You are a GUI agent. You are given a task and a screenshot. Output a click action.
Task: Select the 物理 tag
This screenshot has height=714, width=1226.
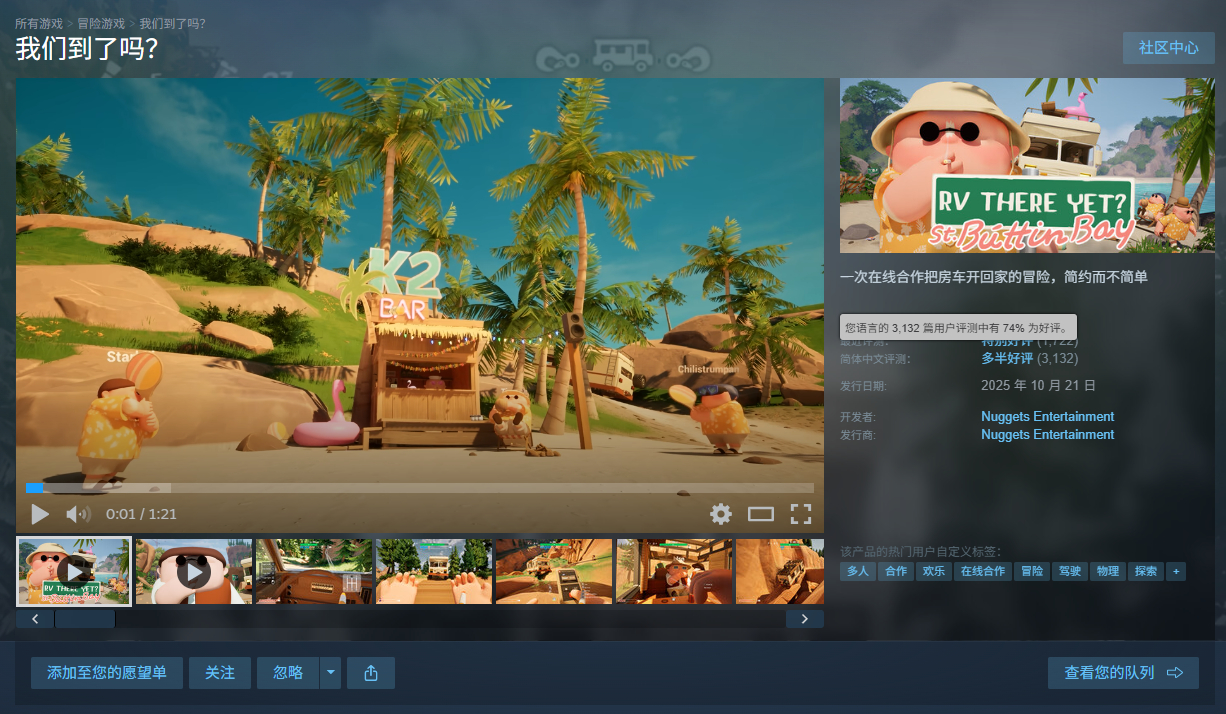[1107, 571]
